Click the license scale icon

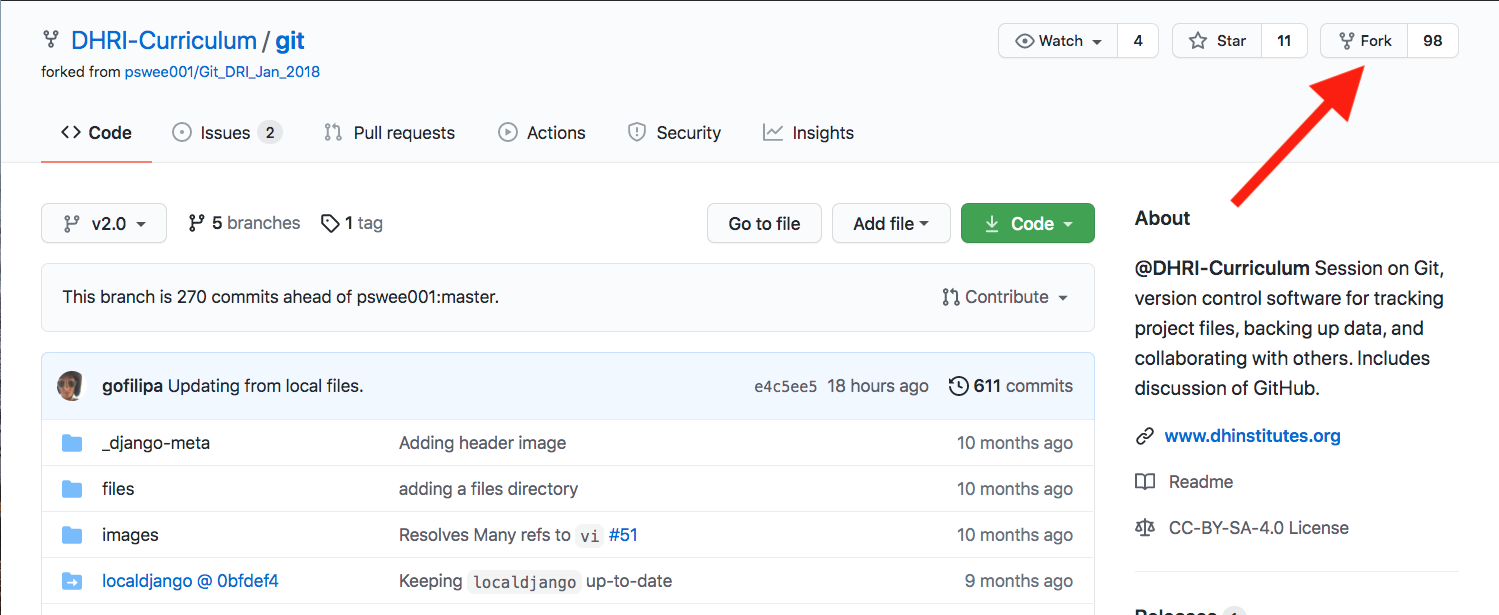coord(1145,528)
